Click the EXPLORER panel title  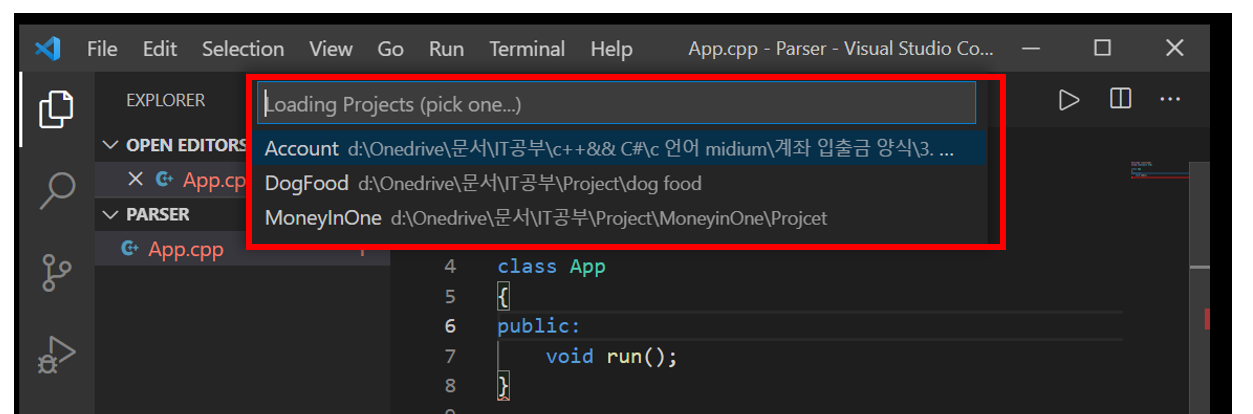(x=165, y=100)
